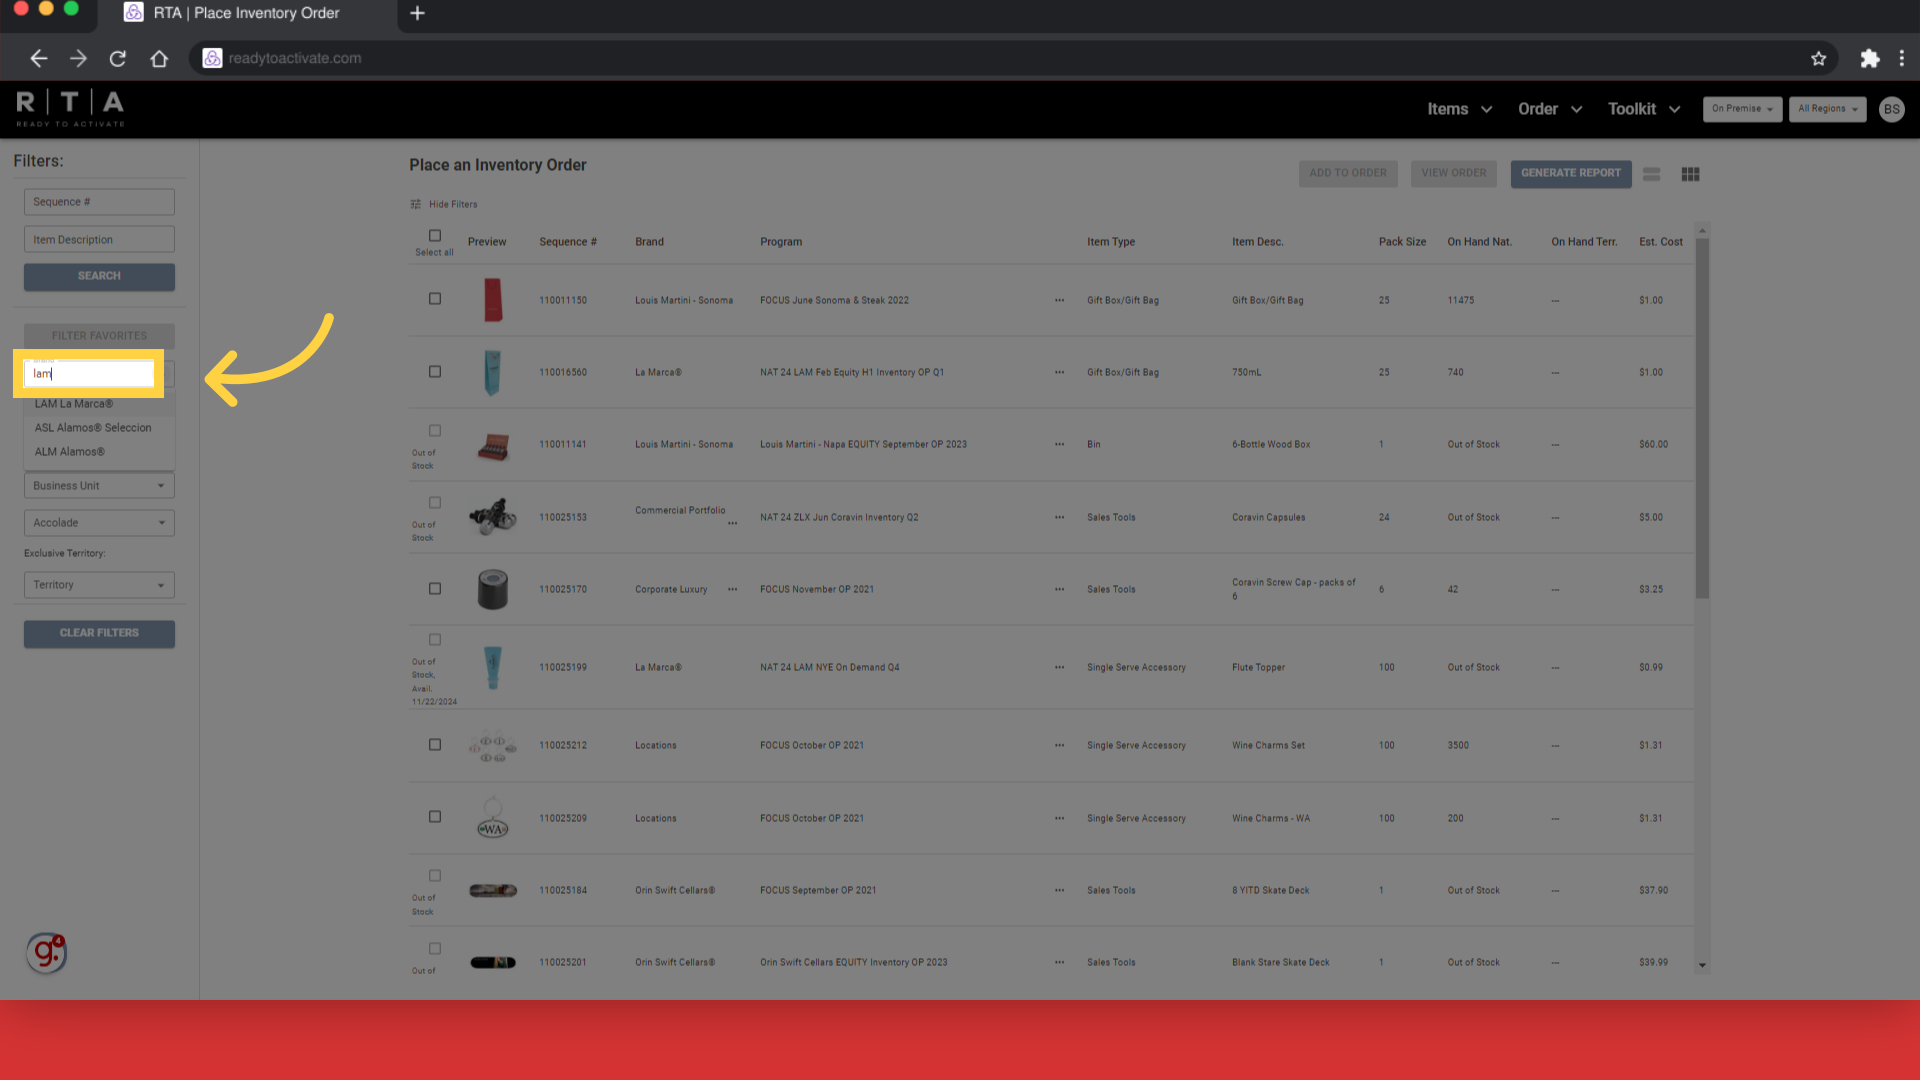Check the row for sequence 110025170
The image size is (1920, 1080).
435,589
